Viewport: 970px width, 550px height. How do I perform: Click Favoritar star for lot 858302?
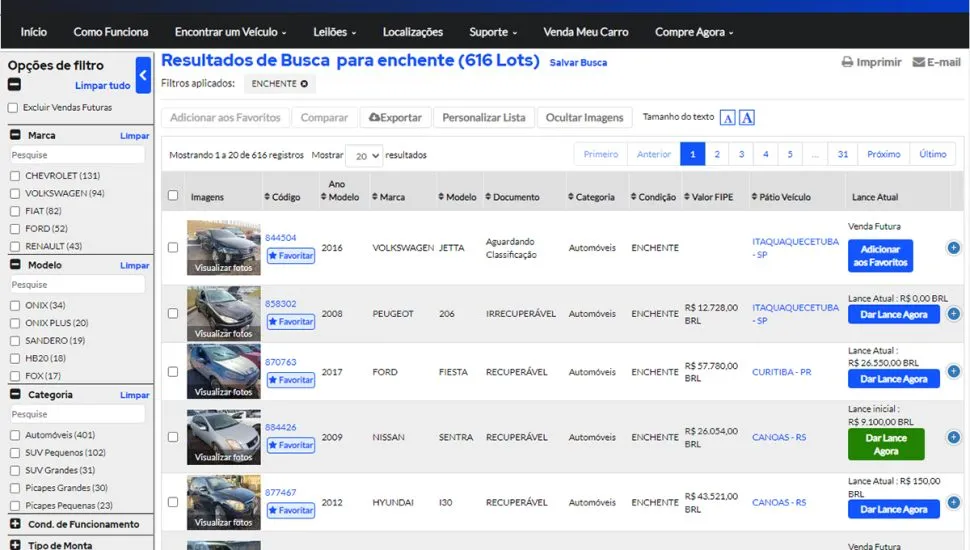tap(291, 322)
